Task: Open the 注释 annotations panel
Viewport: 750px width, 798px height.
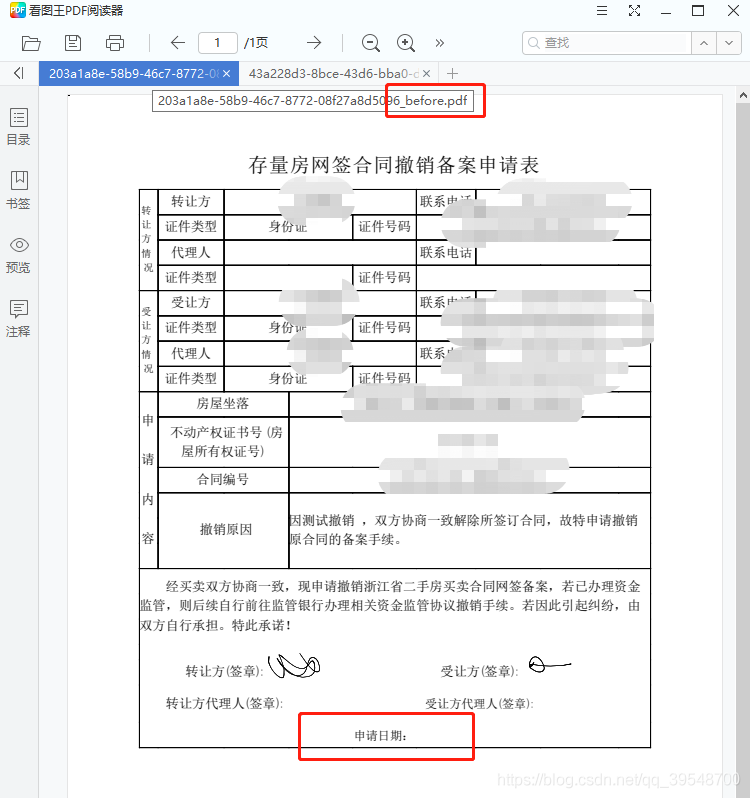Action: [18, 319]
